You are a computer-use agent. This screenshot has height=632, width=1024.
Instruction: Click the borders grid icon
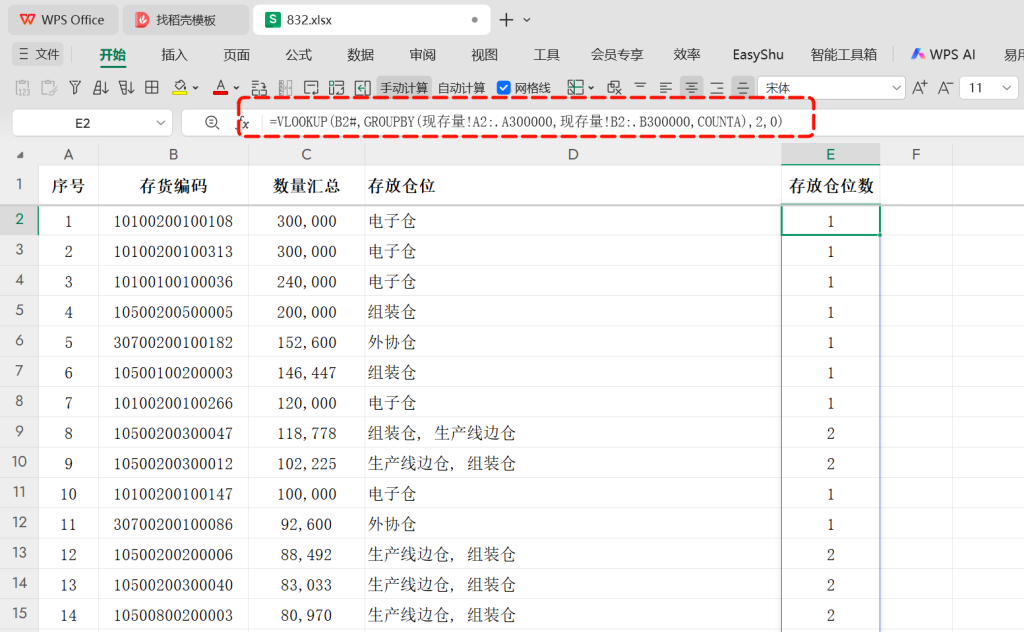point(152,87)
